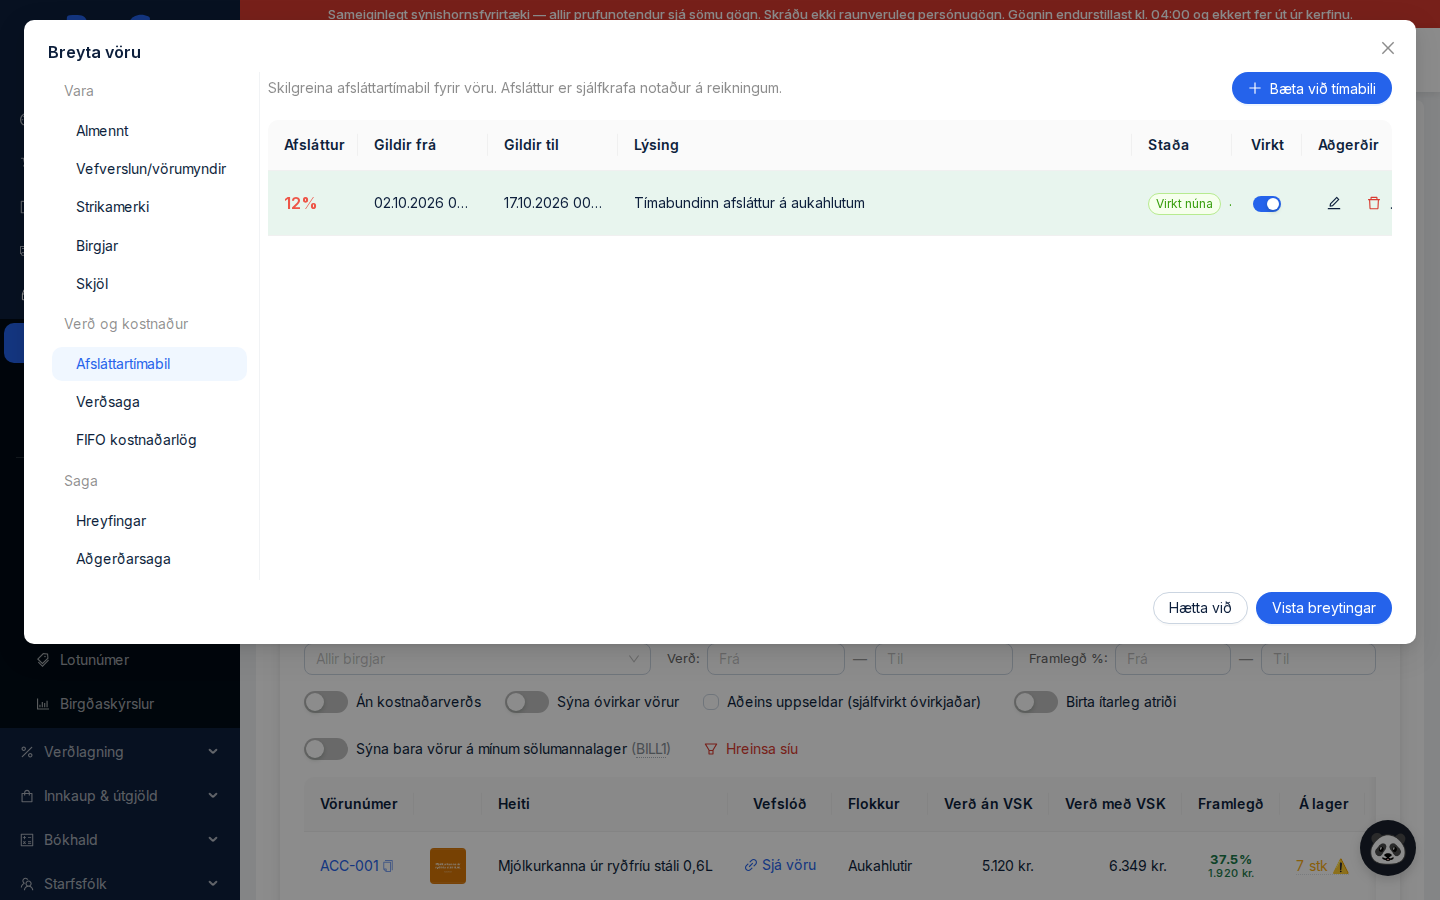The width and height of the screenshot is (1440, 900).
Task: Delete the 12% discount period
Action: [x=1374, y=203]
